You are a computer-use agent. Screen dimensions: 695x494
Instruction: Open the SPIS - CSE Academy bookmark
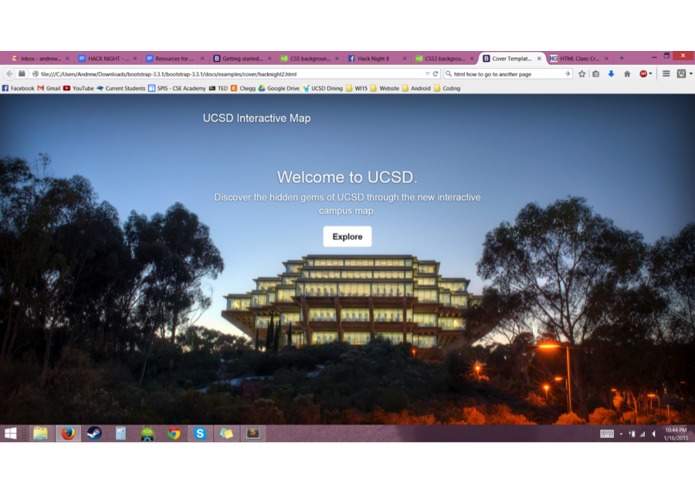pos(177,88)
